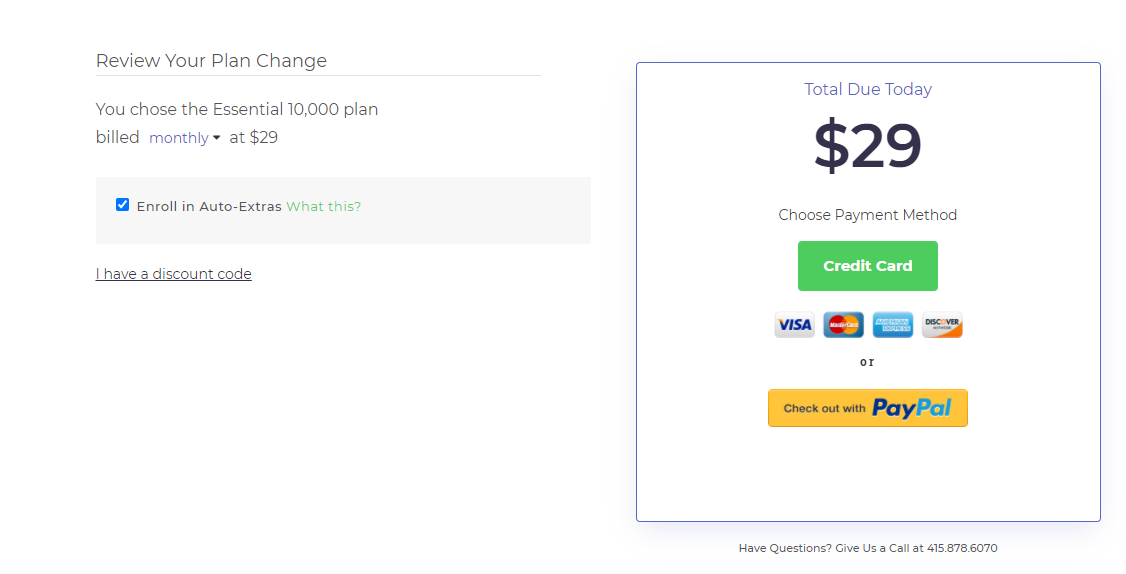Pay with the green Credit Card button
Image resolution: width=1126 pixels, height=574 pixels.
tap(867, 266)
